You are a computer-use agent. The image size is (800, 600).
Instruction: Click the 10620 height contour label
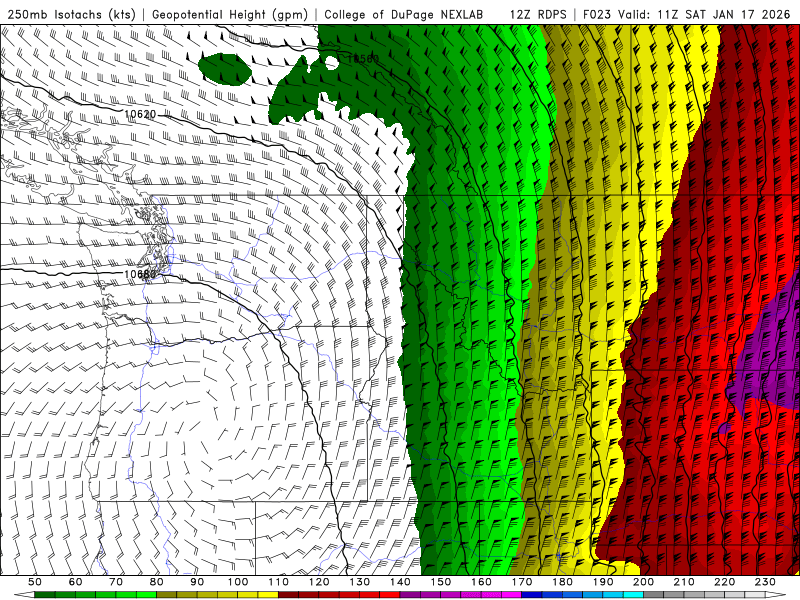click(140, 114)
